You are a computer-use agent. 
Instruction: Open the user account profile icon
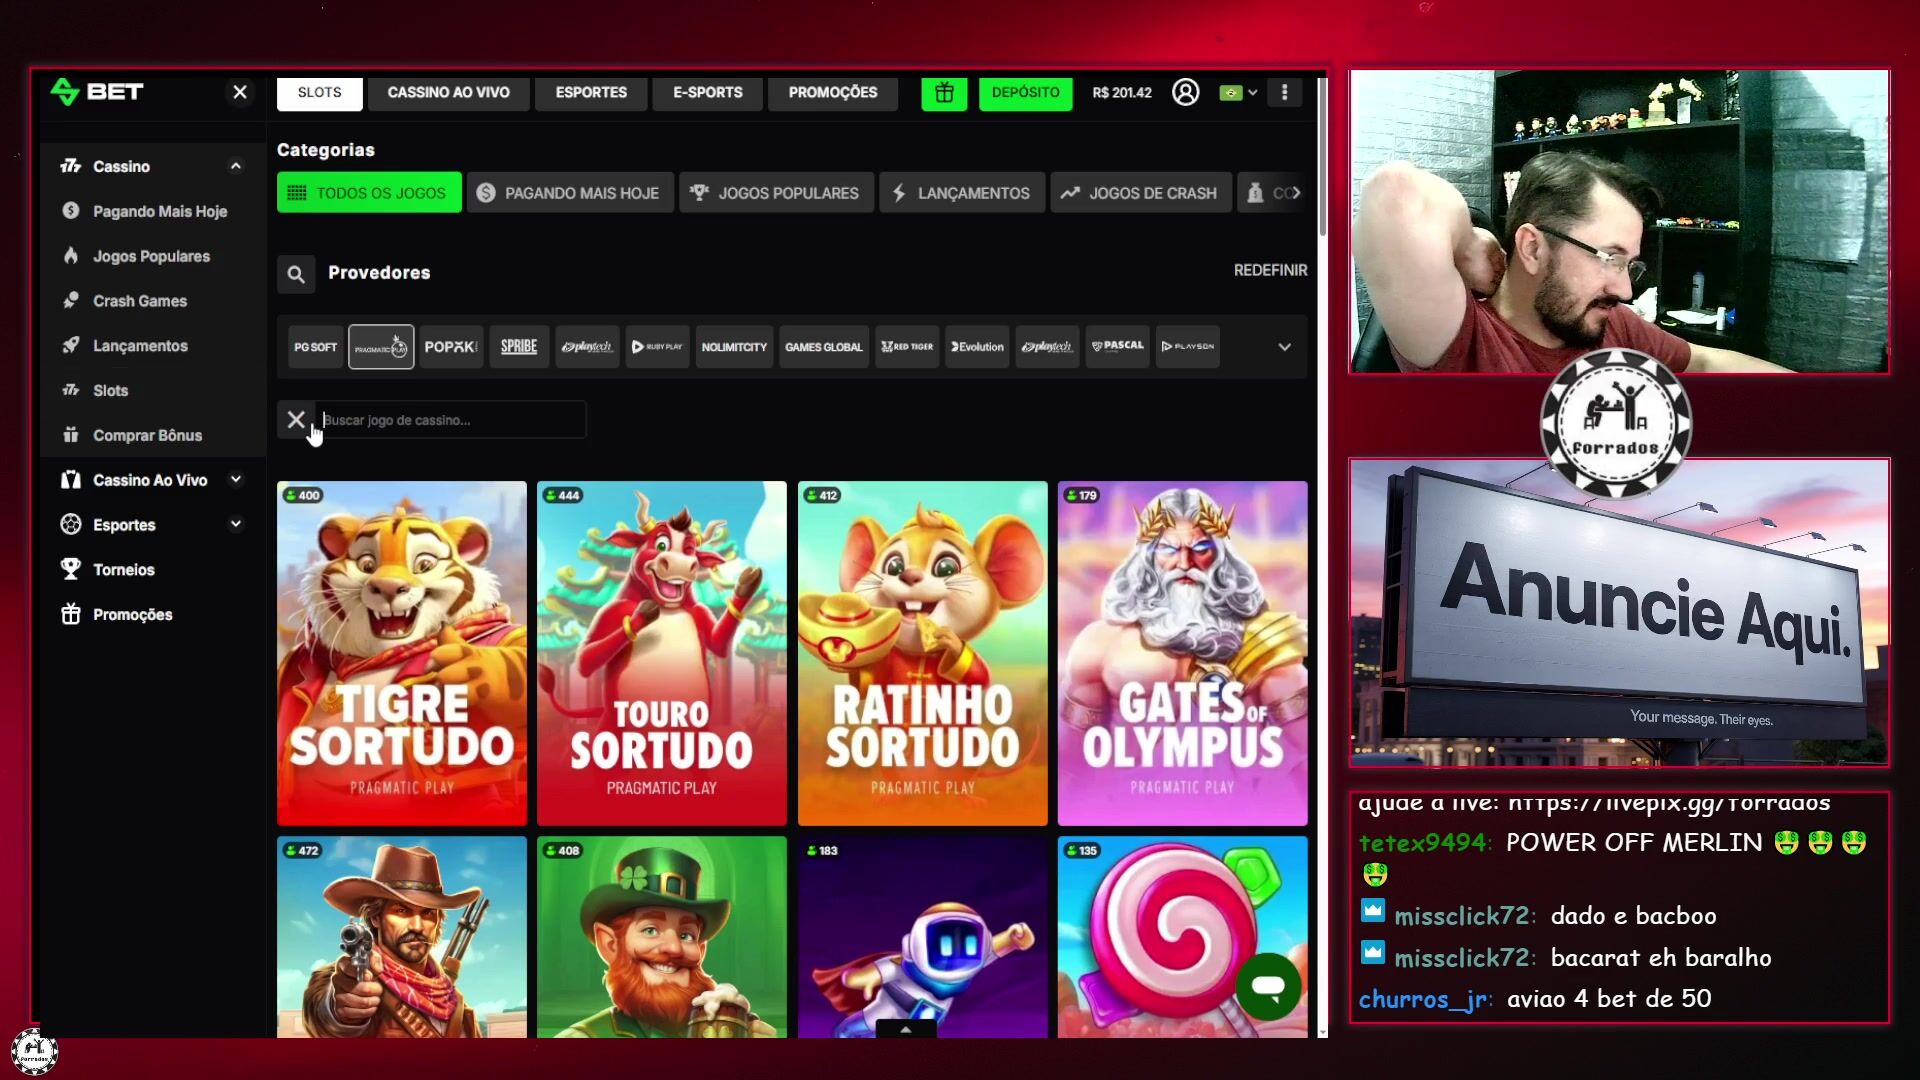1185,92
